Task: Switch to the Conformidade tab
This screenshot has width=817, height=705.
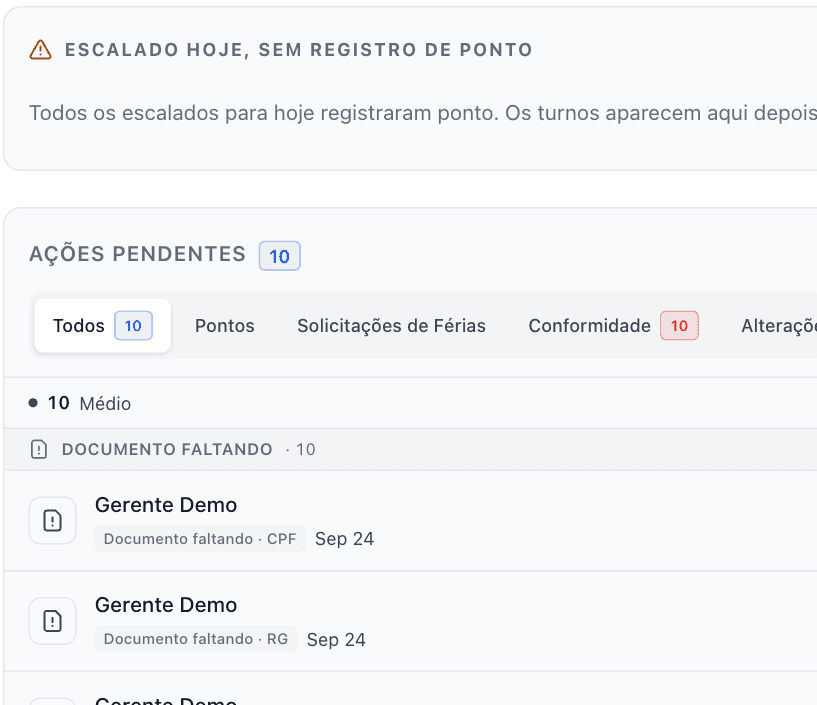Action: (613, 326)
